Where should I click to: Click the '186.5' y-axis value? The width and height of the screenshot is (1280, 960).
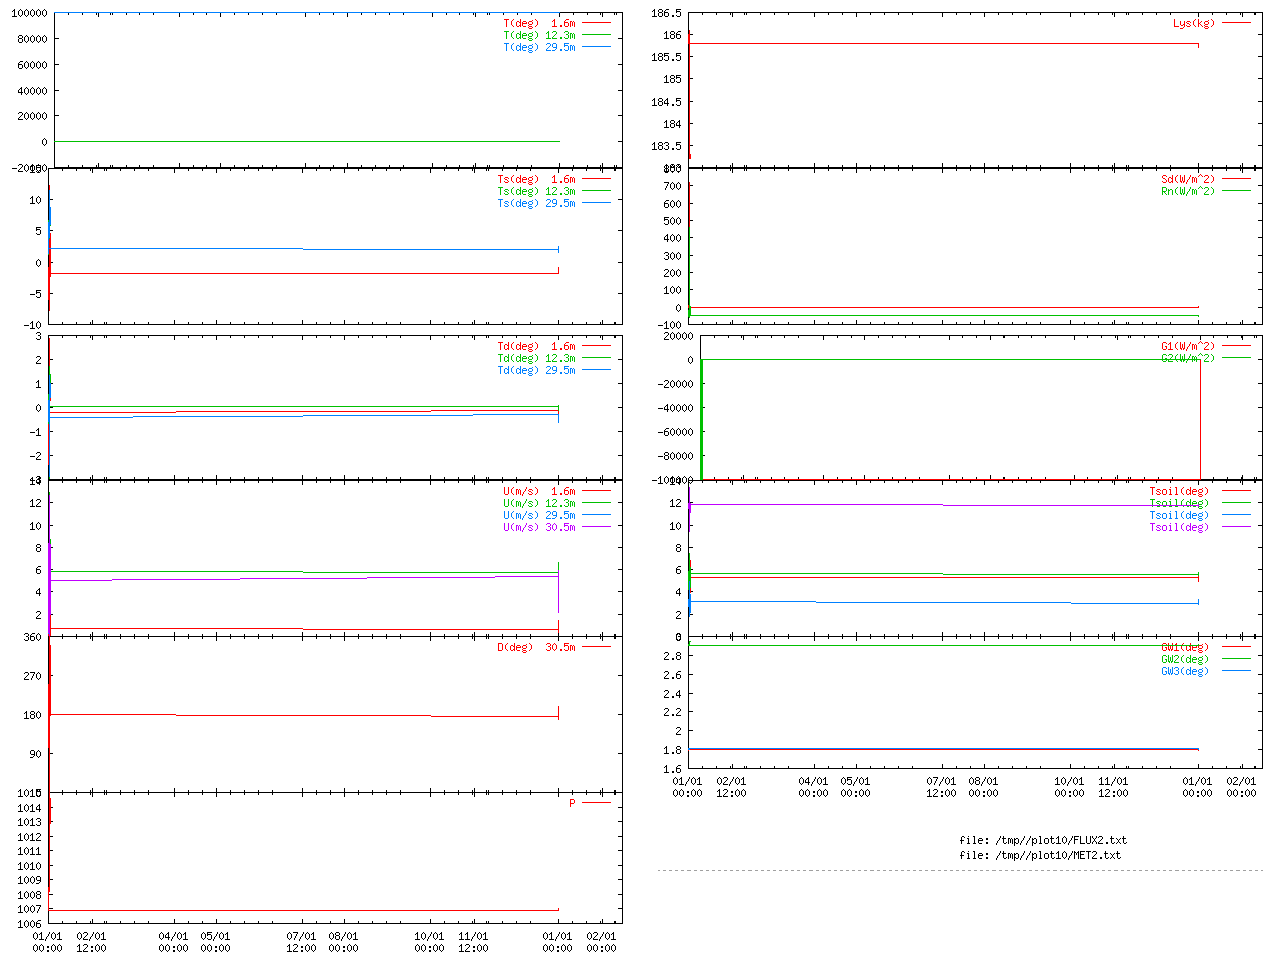[666, 14]
